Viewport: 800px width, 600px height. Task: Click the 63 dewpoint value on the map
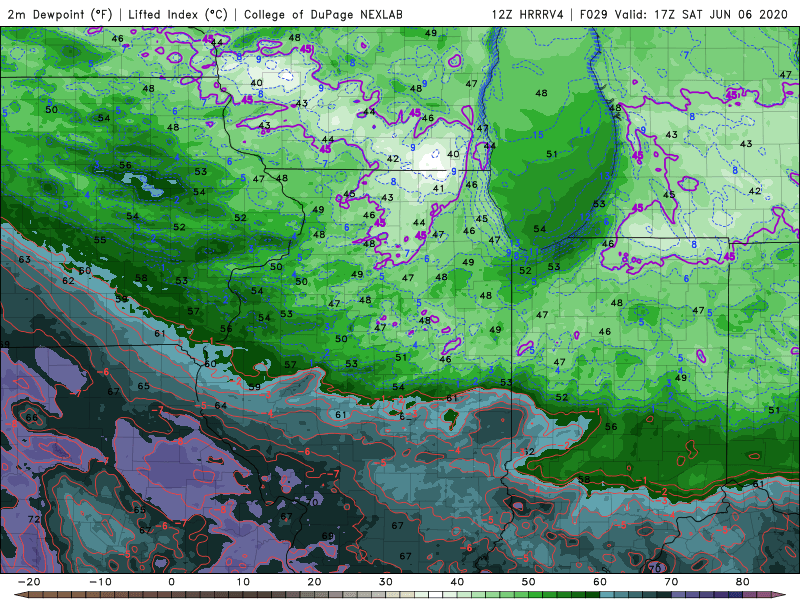24,259
